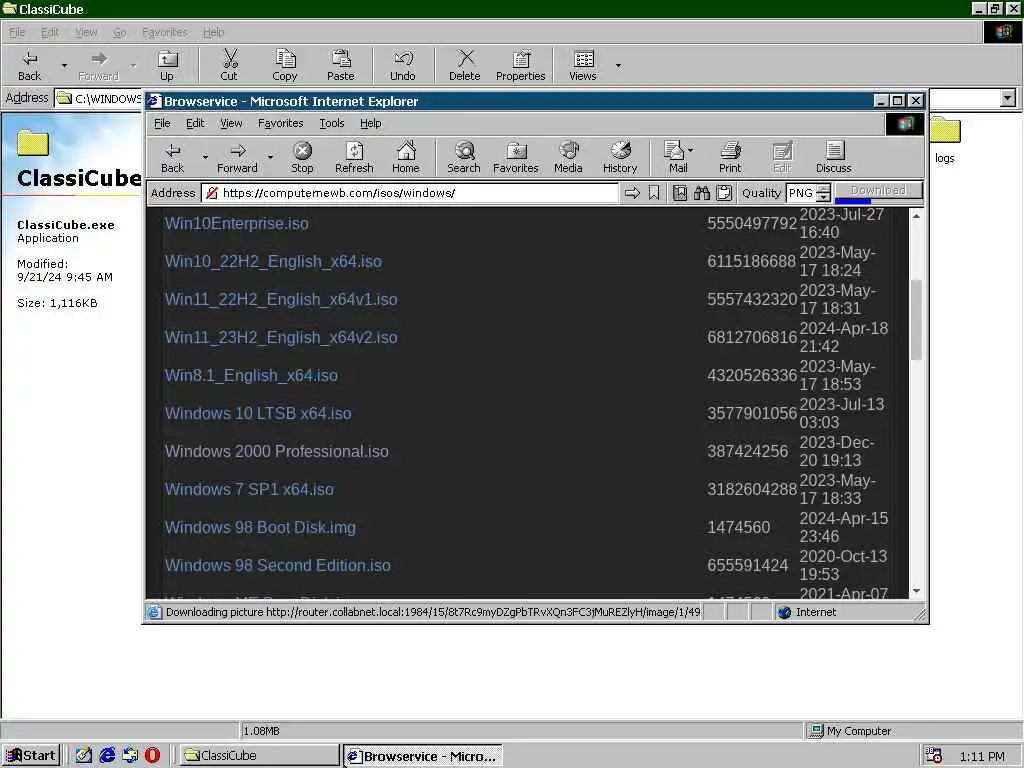Stop the page loading in Internet Explorer
This screenshot has height=768, width=1024.
tap(302, 158)
